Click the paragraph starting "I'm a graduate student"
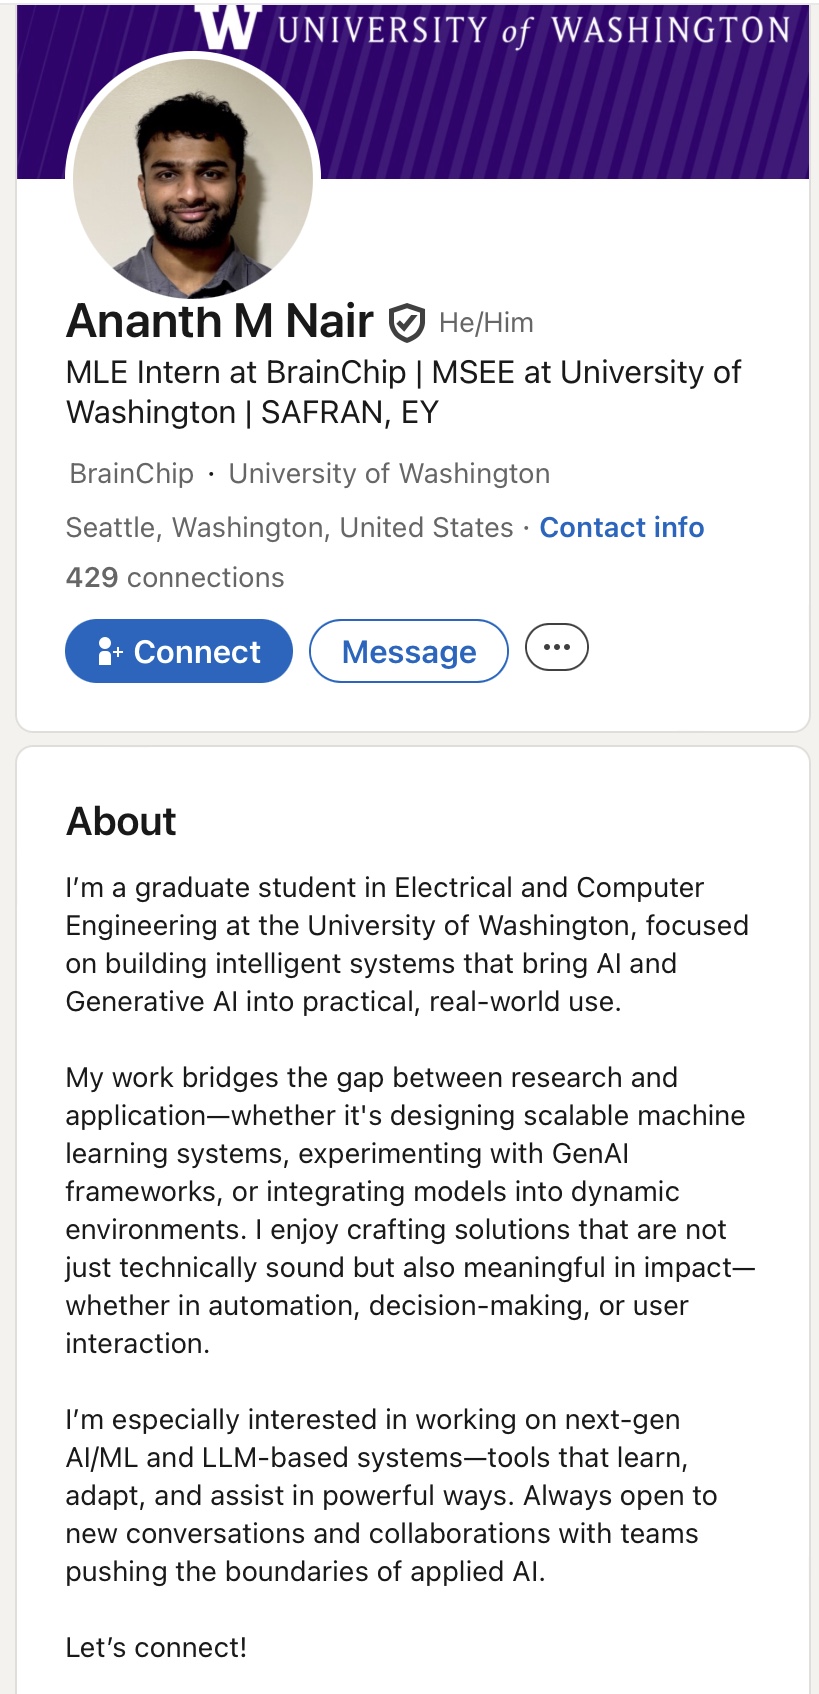 click(406, 944)
